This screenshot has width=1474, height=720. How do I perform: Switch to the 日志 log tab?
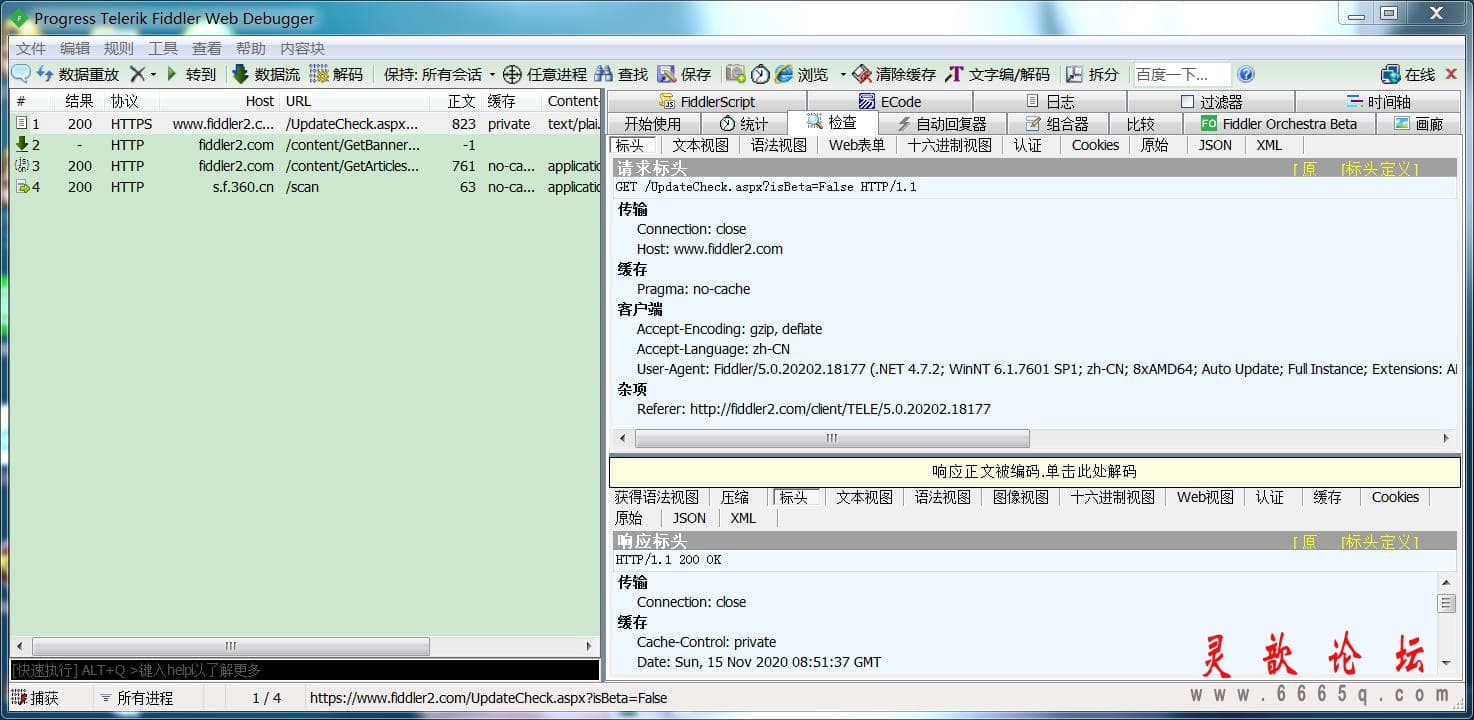[1050, 101]
